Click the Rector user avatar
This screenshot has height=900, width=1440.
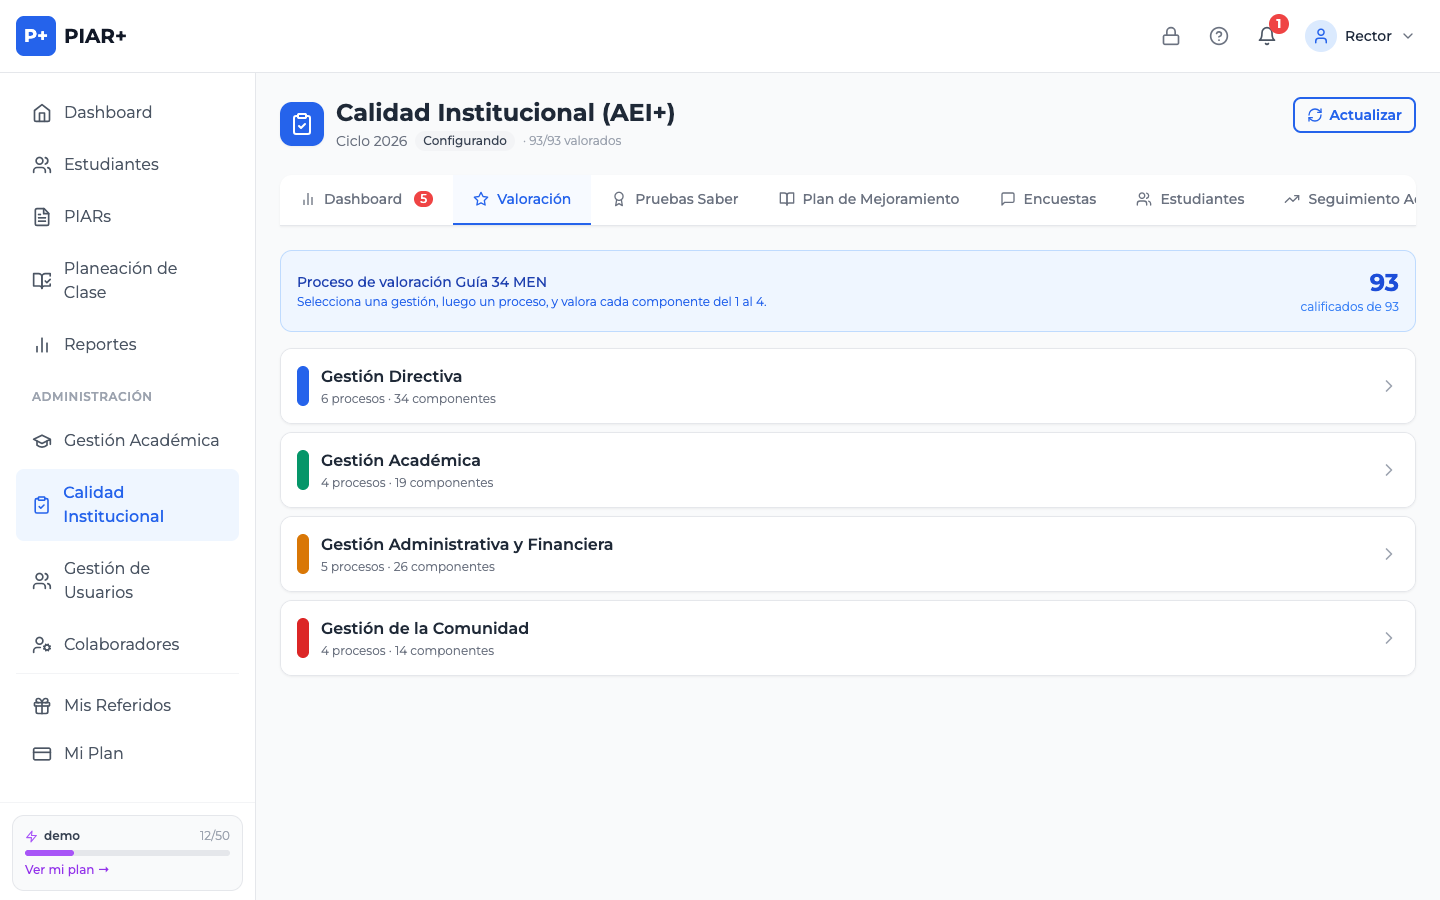[x=1321, y=36]
